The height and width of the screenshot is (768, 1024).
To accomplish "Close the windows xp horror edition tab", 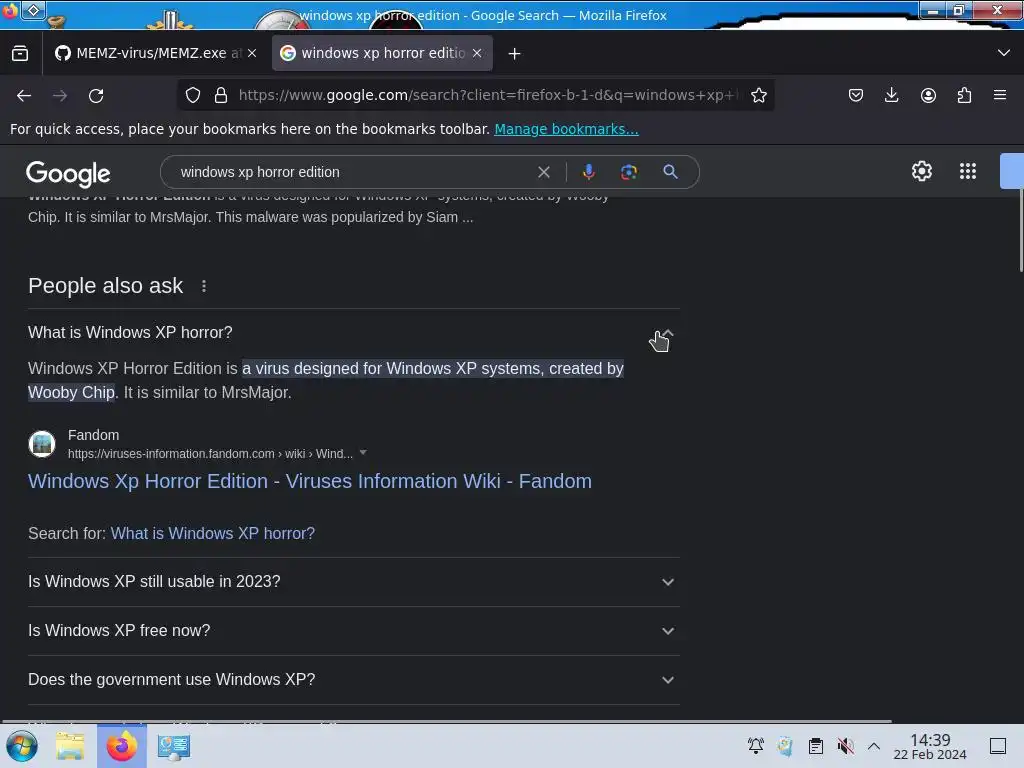I will tap(477, 54).
